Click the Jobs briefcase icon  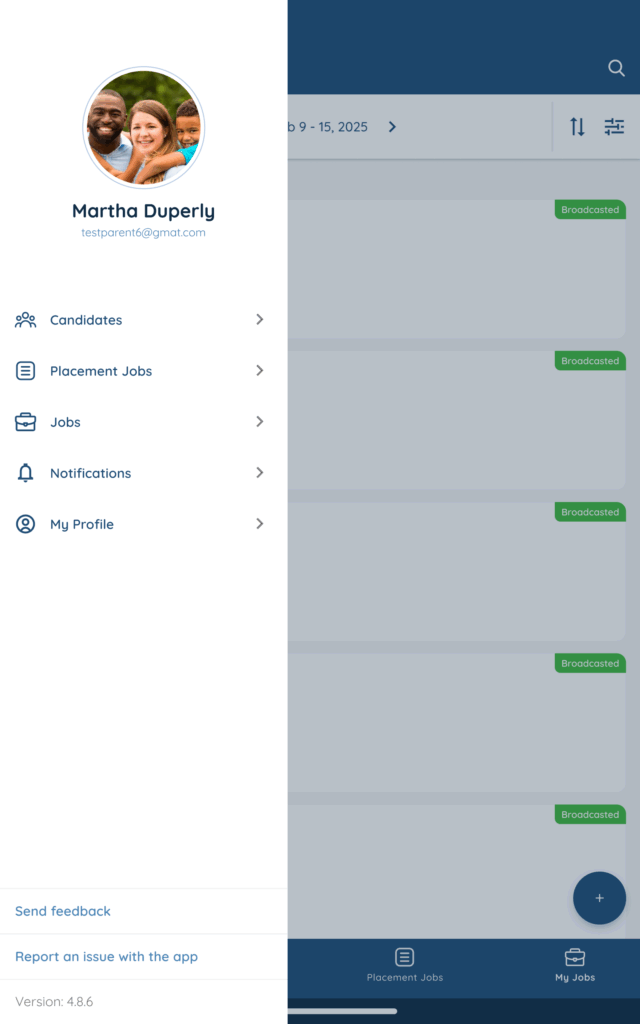tap(25, 422)
